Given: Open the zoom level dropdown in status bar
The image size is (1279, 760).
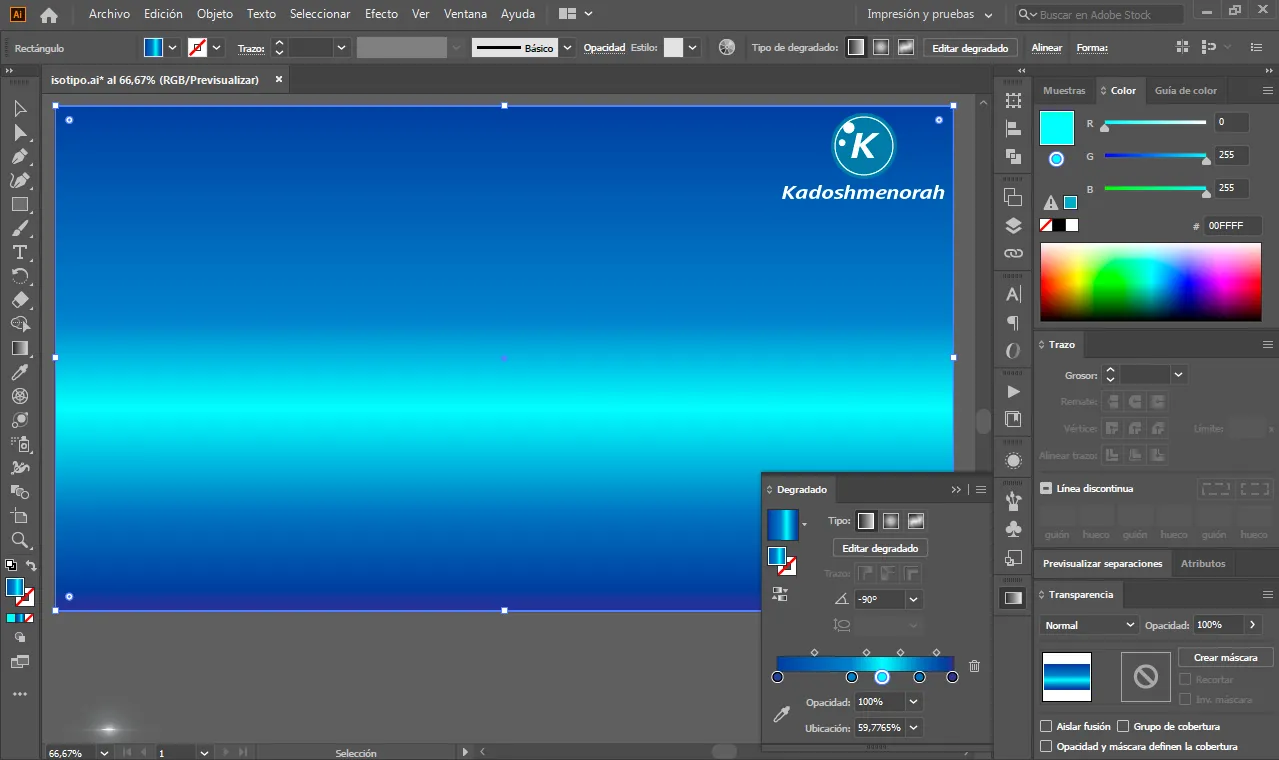Looking at the screenshot, I should (105, 752).
